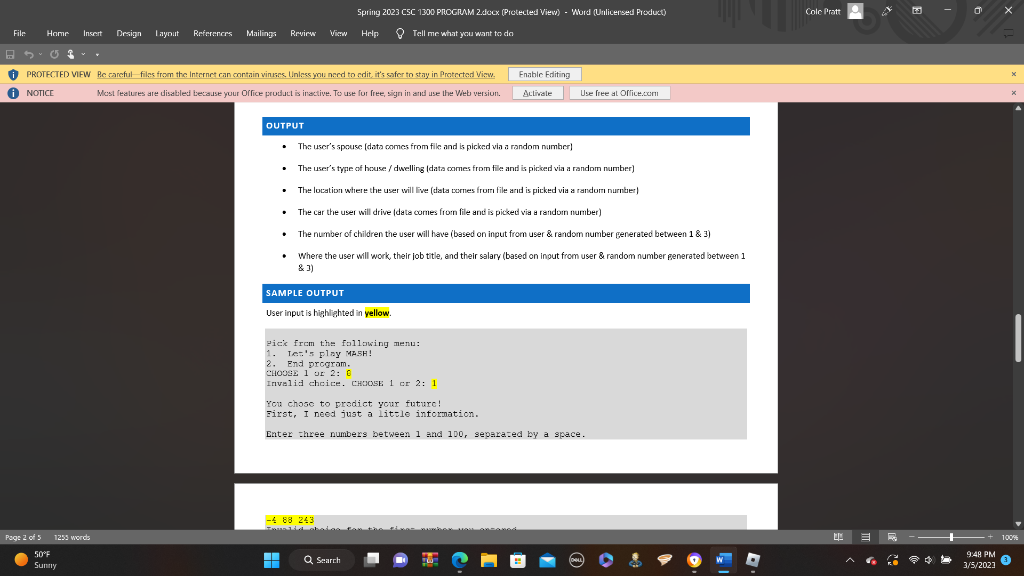Click the zoom slider handle
Viewport: 1024px width, 576px height.
click(x=952, y=537)
